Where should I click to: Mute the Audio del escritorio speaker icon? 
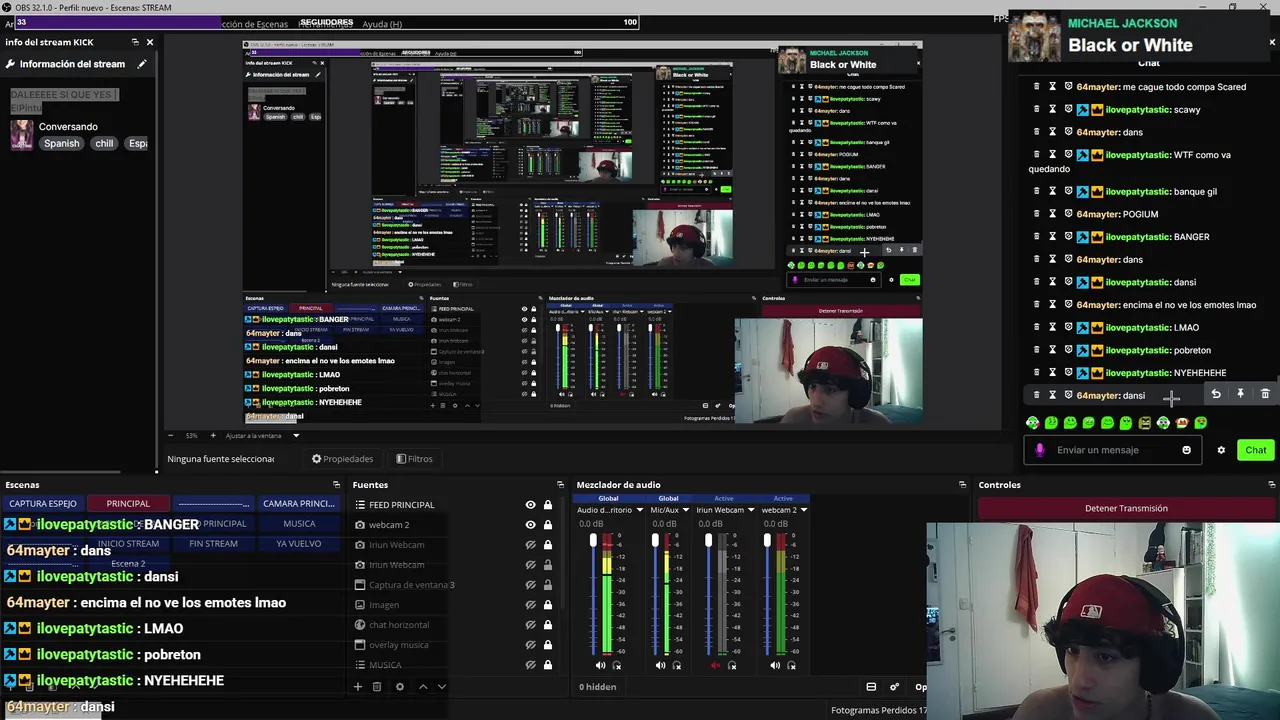(601, 665)
